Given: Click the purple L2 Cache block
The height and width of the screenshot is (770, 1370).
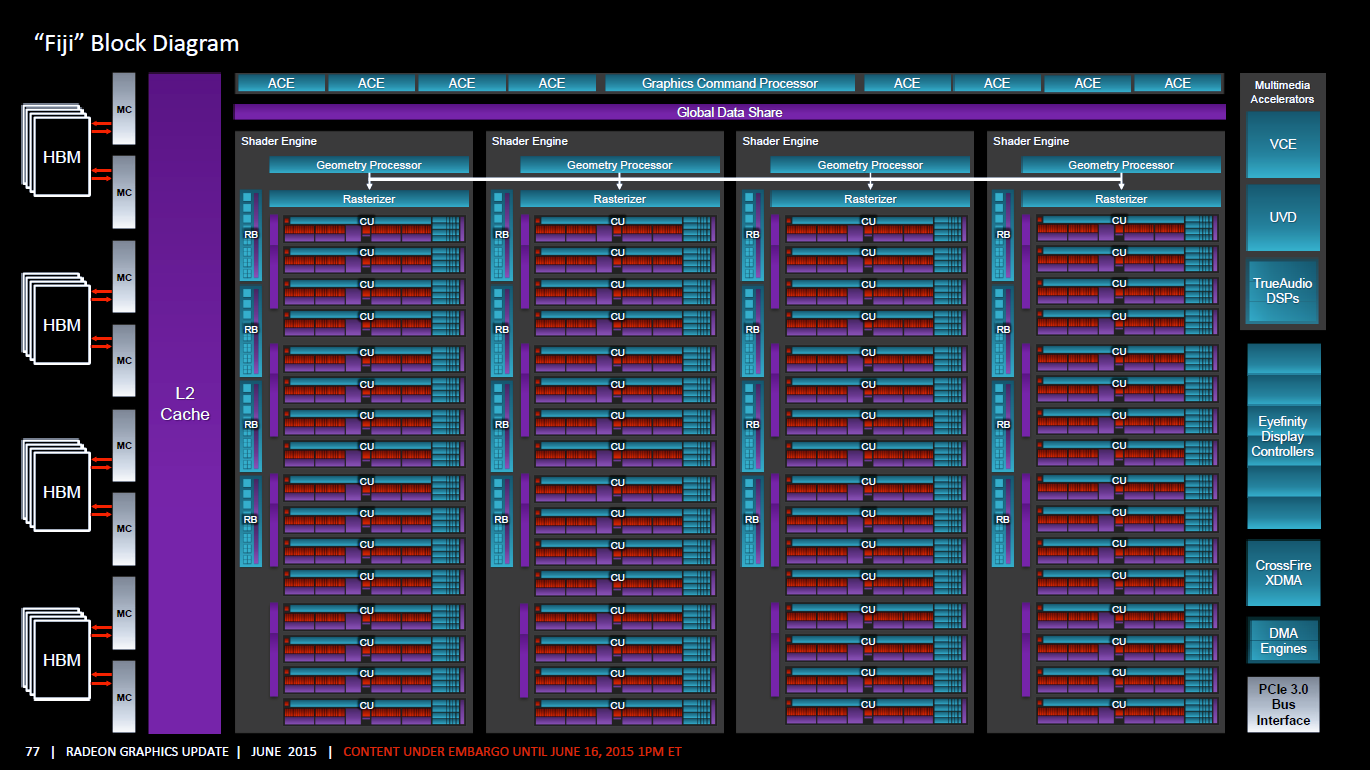Looking at the screenshot, I should (185, 403).
